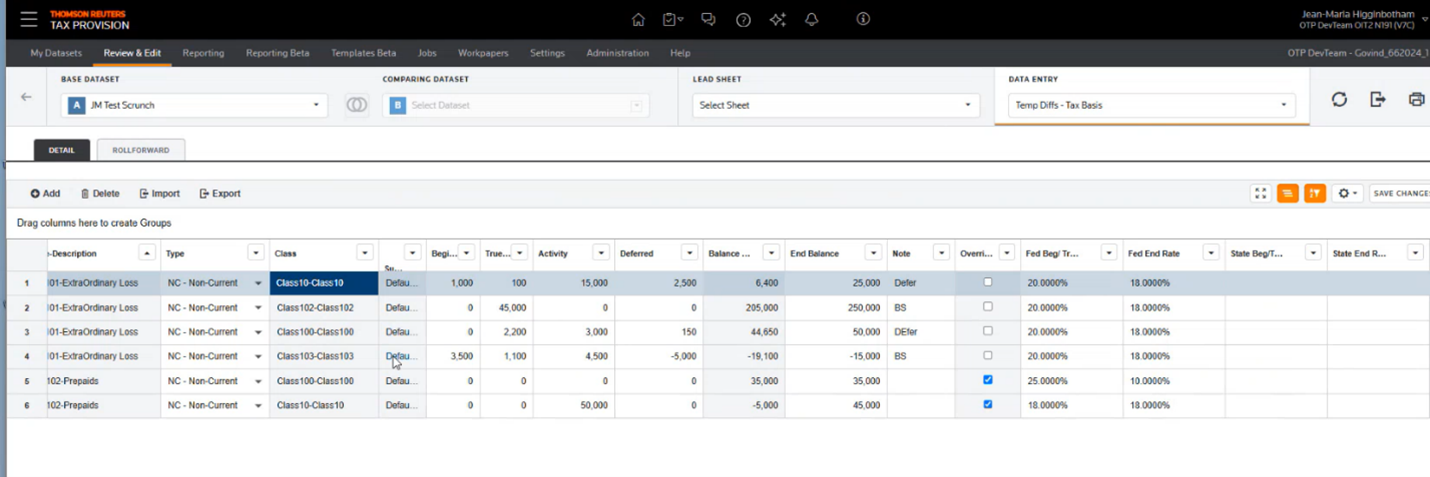Open the hamburger navigation menu
This screenshot has height=477, width=1430.
coord(29,19)
